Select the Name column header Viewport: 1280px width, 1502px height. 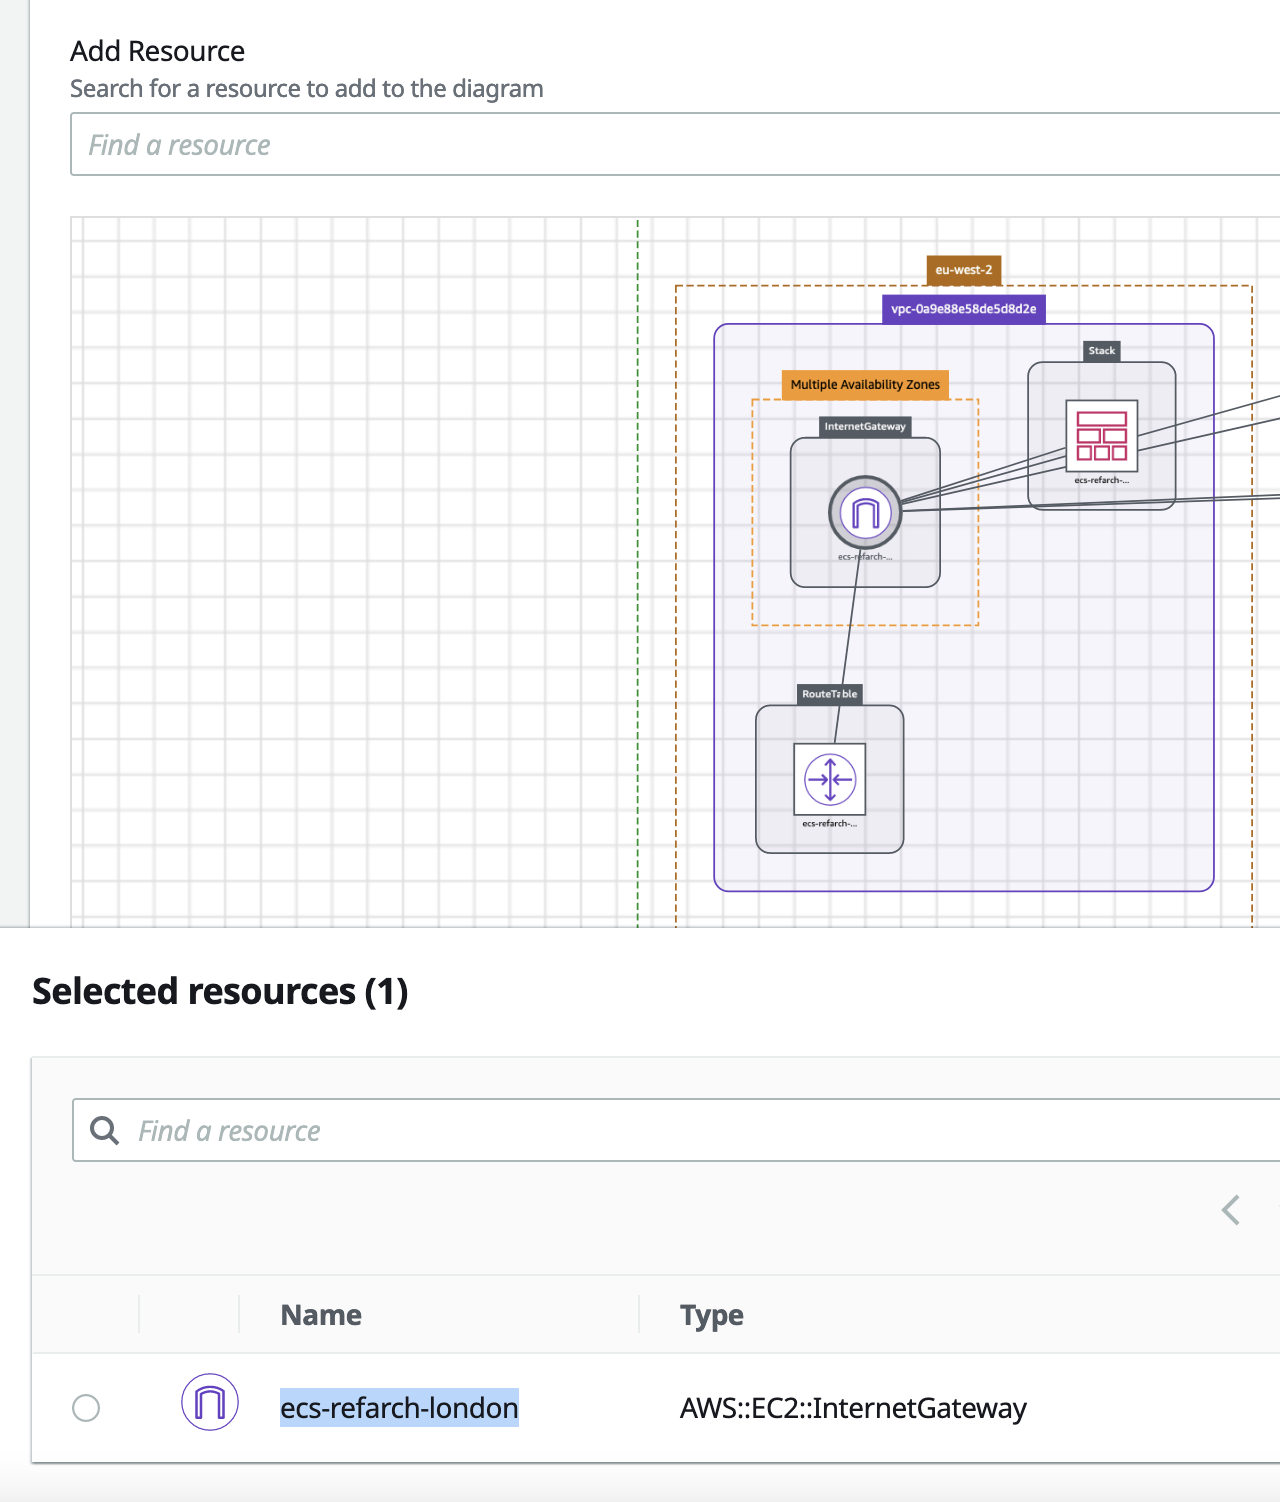pyautogui.click(x=320, y=1315)
